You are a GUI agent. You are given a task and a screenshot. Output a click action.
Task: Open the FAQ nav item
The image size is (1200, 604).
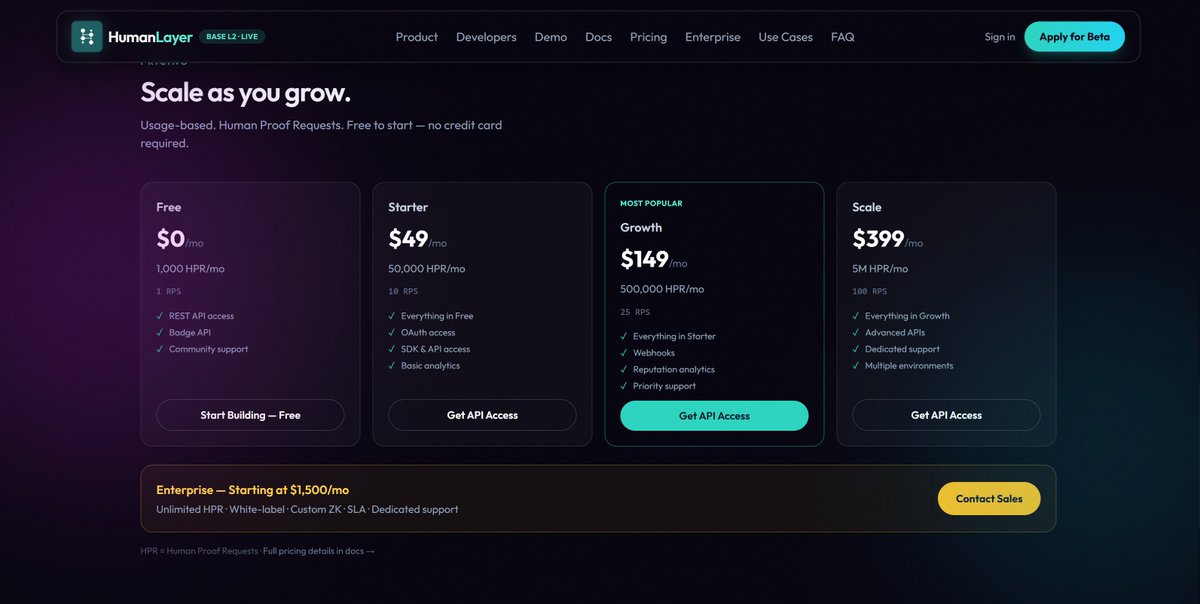[x=842, y=37]
